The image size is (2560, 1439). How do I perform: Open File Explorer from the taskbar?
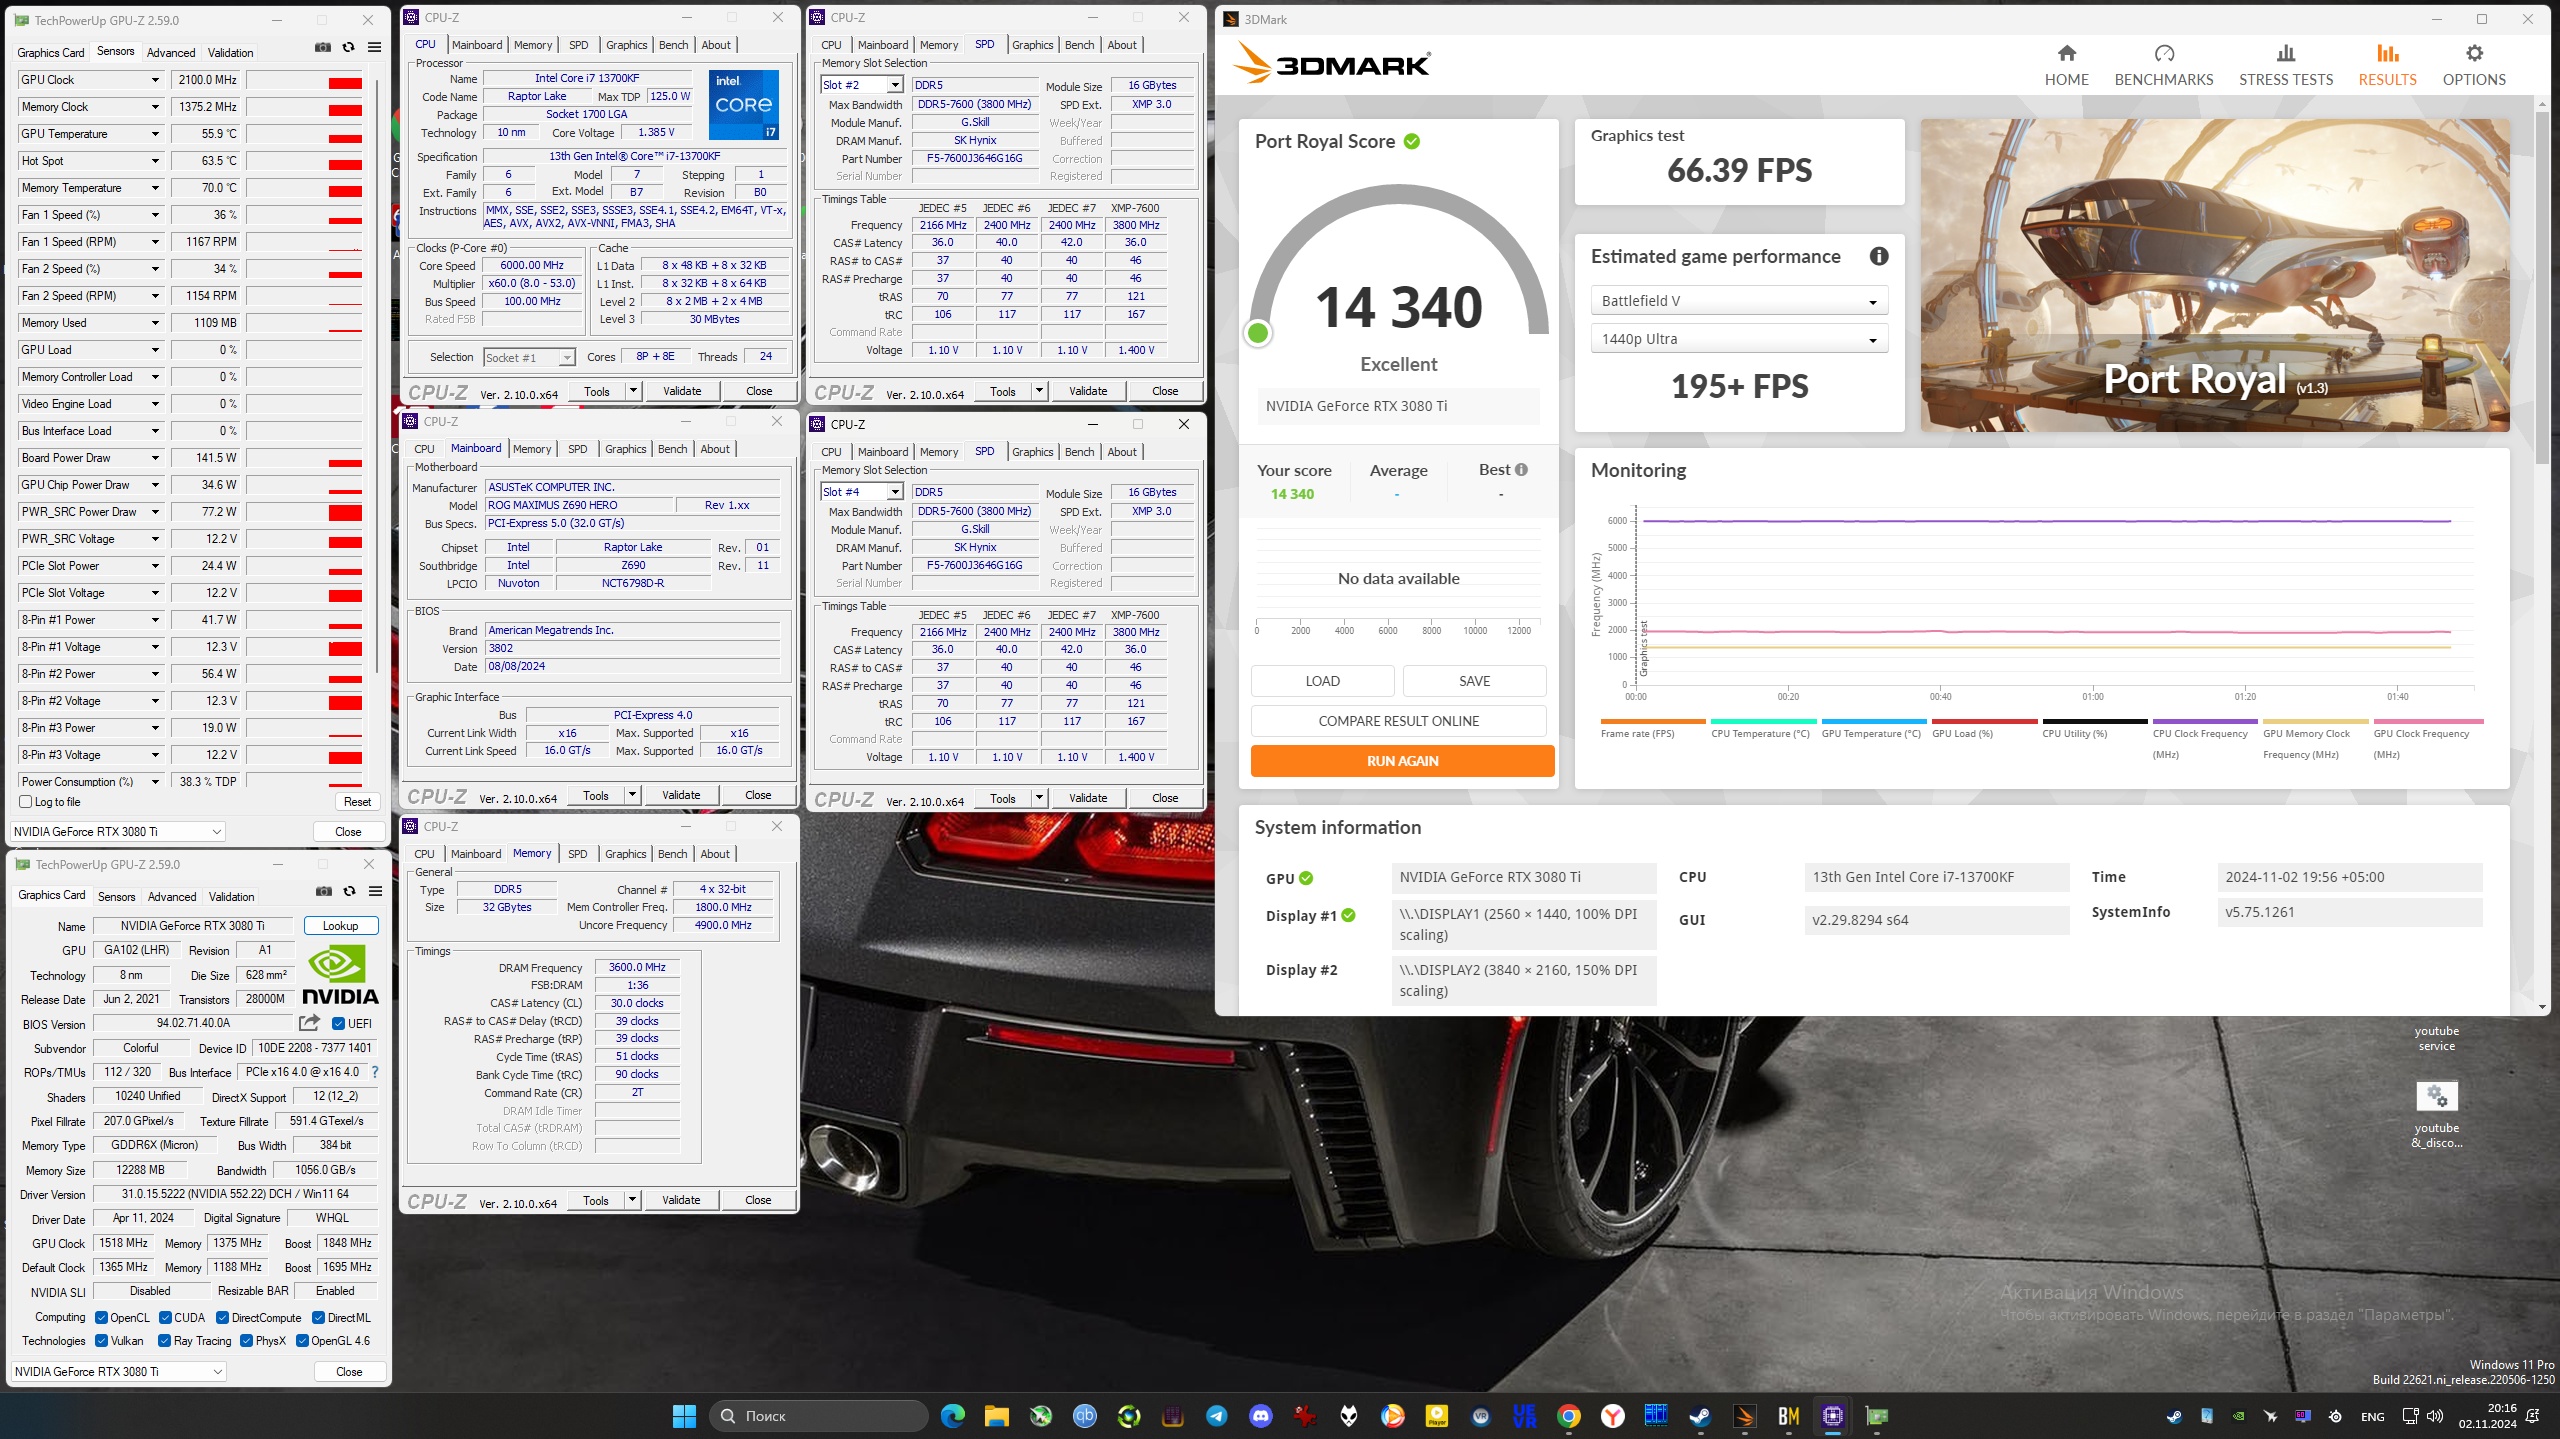(x=996, y=1416)
